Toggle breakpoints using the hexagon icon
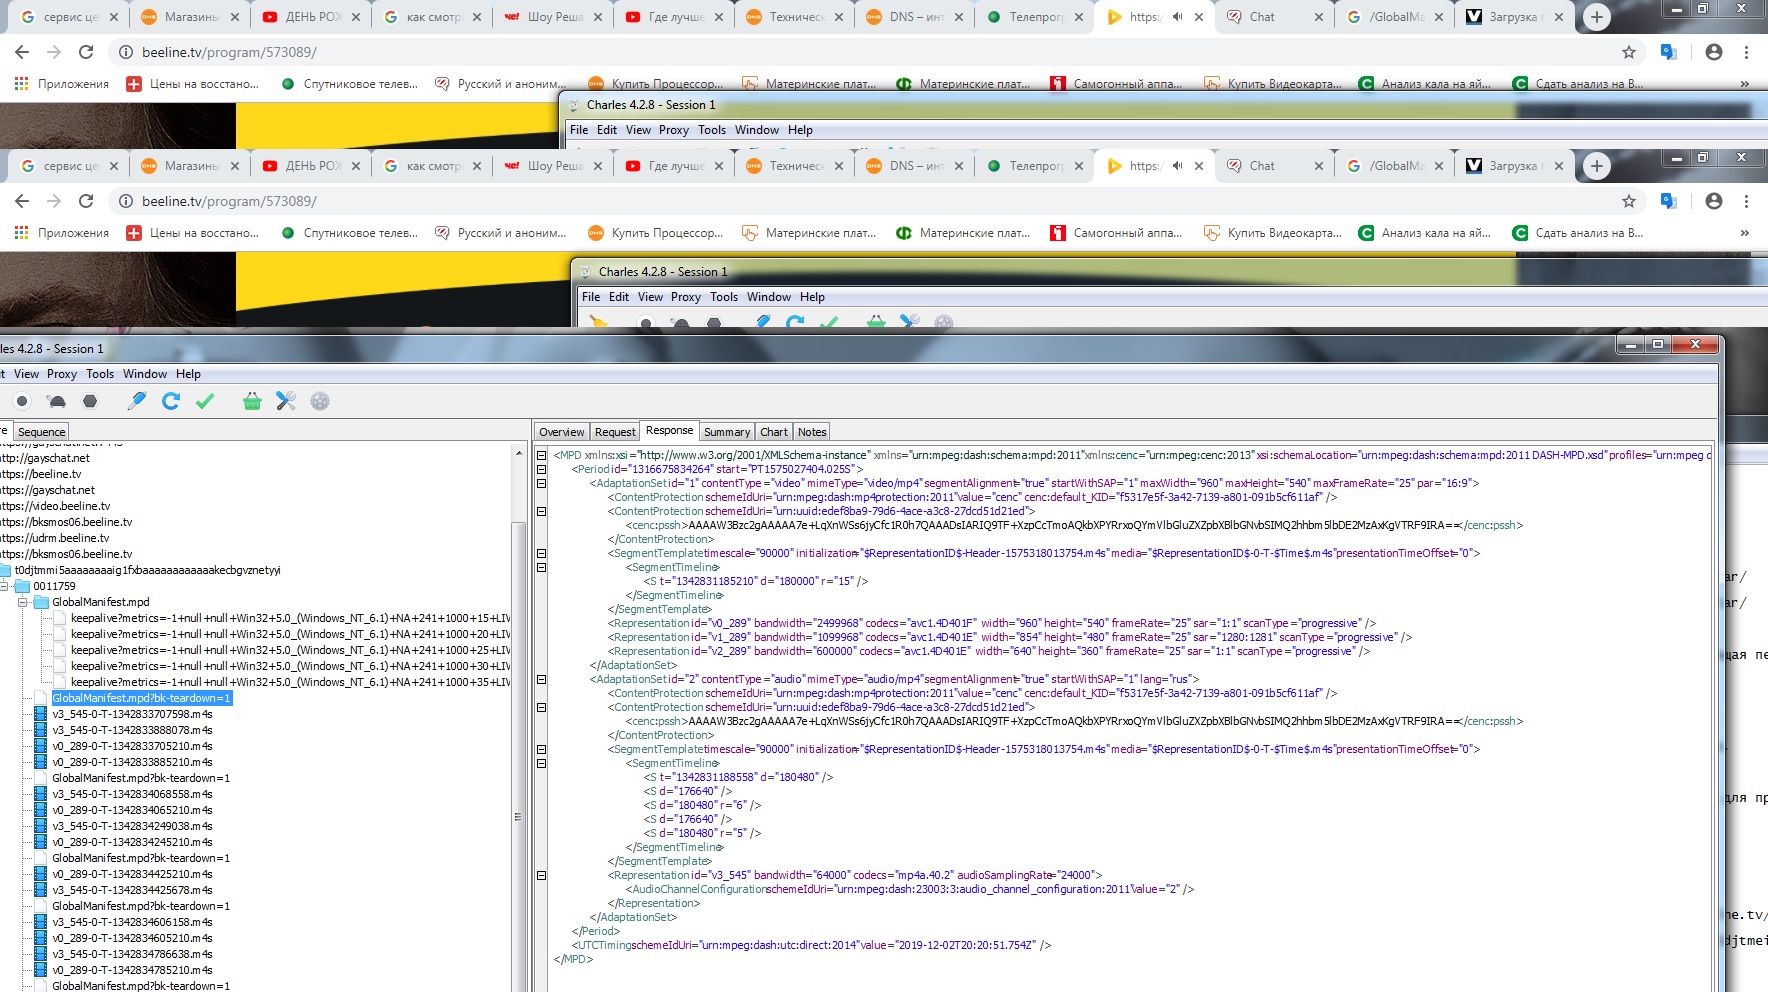 point(90,401)
